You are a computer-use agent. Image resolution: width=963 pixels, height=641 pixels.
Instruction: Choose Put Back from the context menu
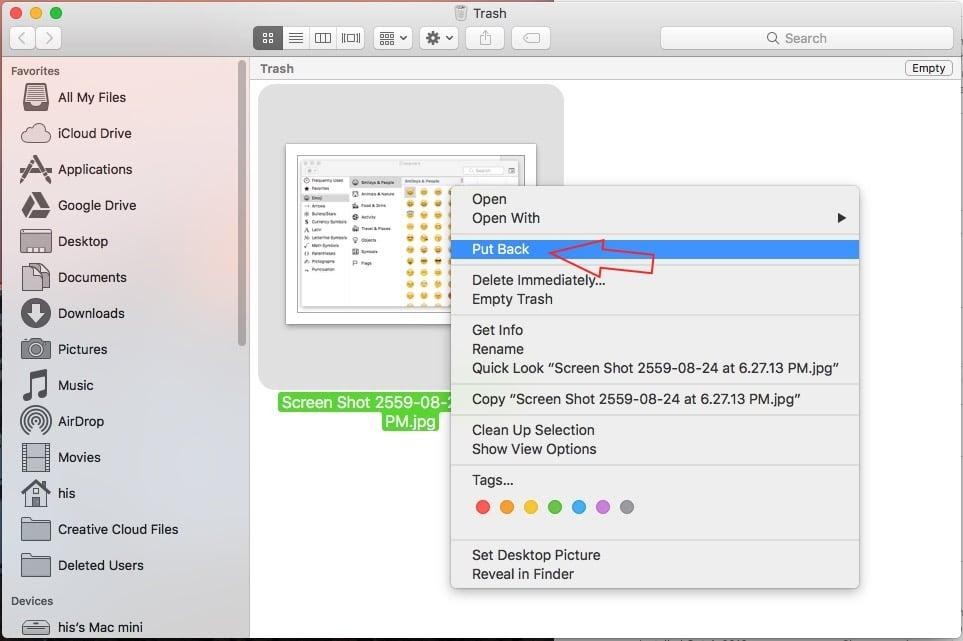[503, 249]
